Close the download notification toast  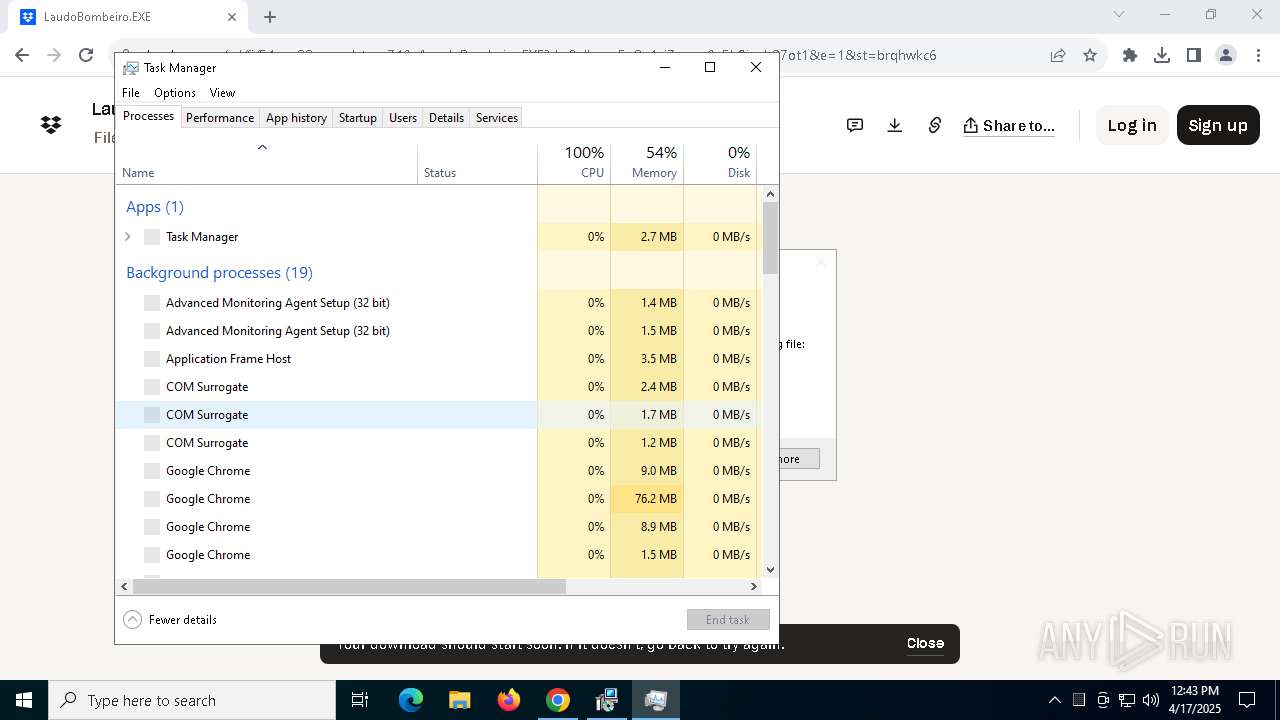pos(925,643)
